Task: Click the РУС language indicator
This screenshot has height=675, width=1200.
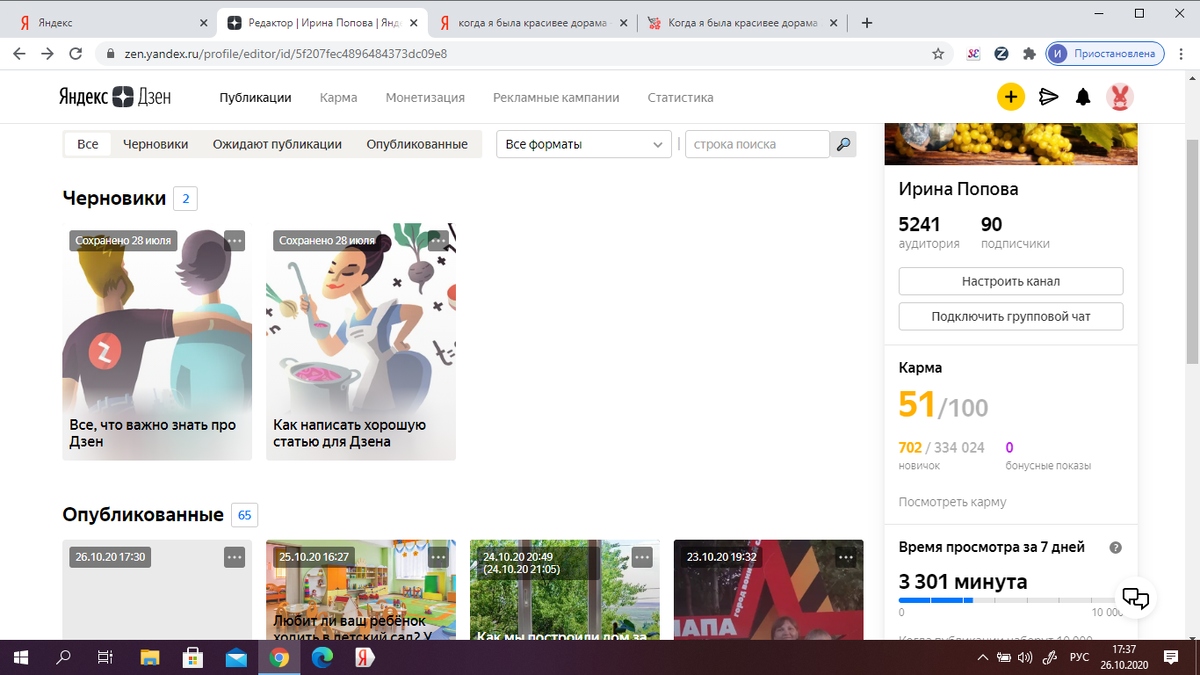Action: [1080, 657]
